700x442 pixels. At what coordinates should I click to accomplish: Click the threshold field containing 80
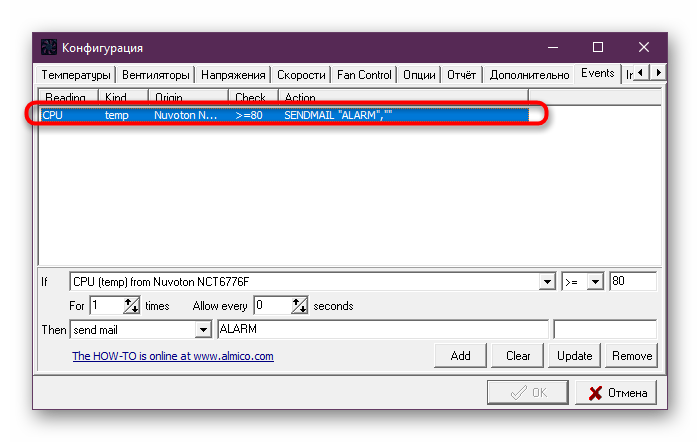632,282
